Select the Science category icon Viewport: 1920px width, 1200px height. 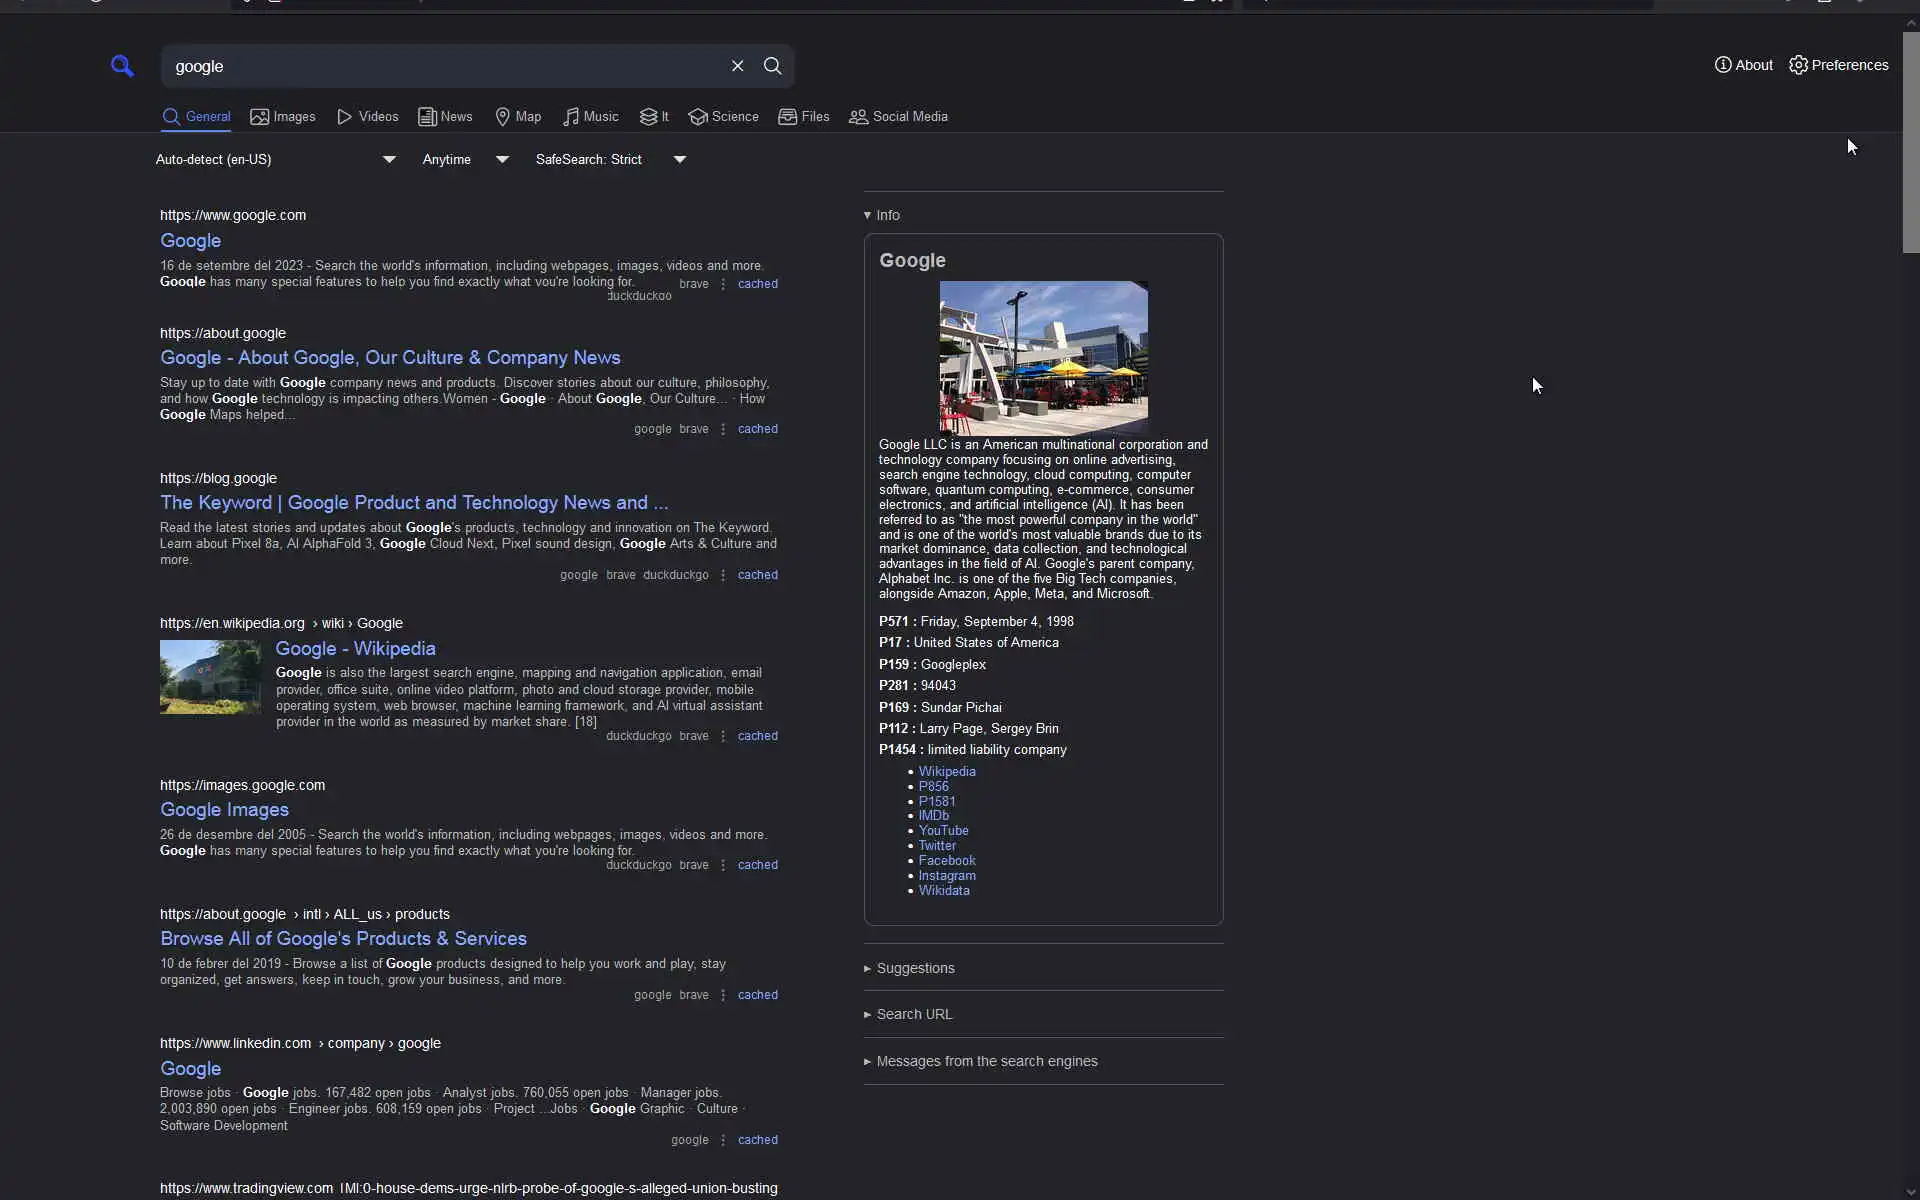698,117
